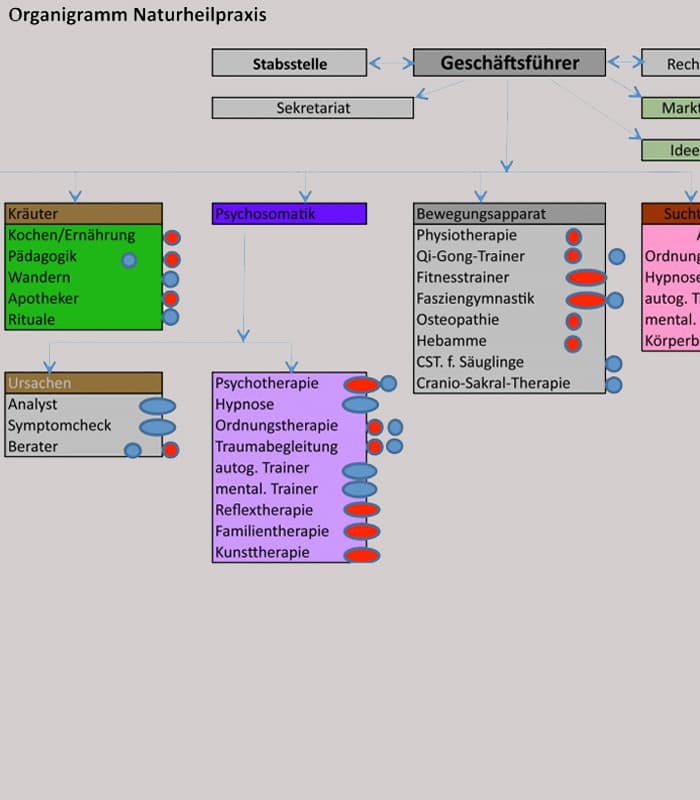Click the blue dot beside Wandern

pos(171,279)
